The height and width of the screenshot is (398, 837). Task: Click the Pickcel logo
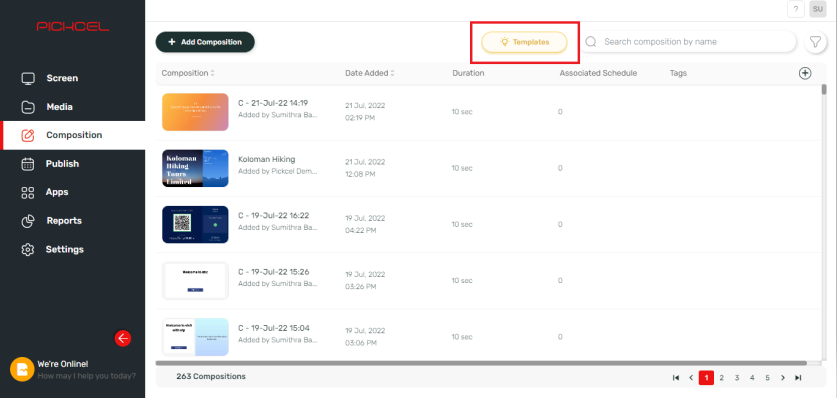point(73,26)
